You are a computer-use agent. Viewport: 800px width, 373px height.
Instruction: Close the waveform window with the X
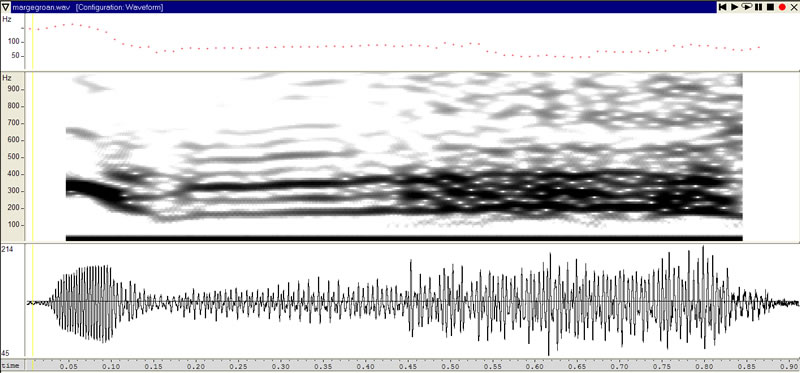click(793, 7)
